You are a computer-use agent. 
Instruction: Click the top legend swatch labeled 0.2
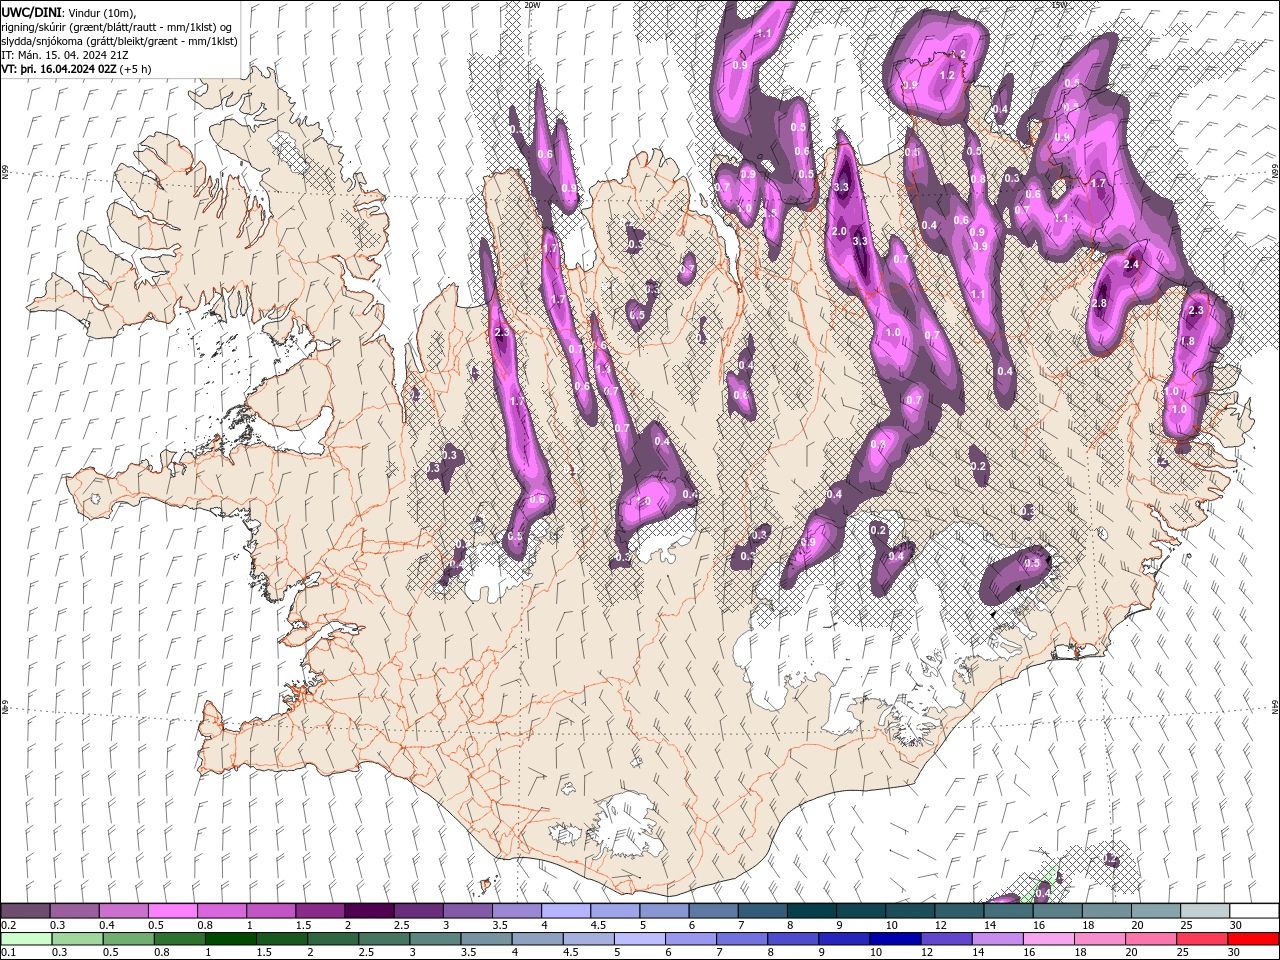26,910
